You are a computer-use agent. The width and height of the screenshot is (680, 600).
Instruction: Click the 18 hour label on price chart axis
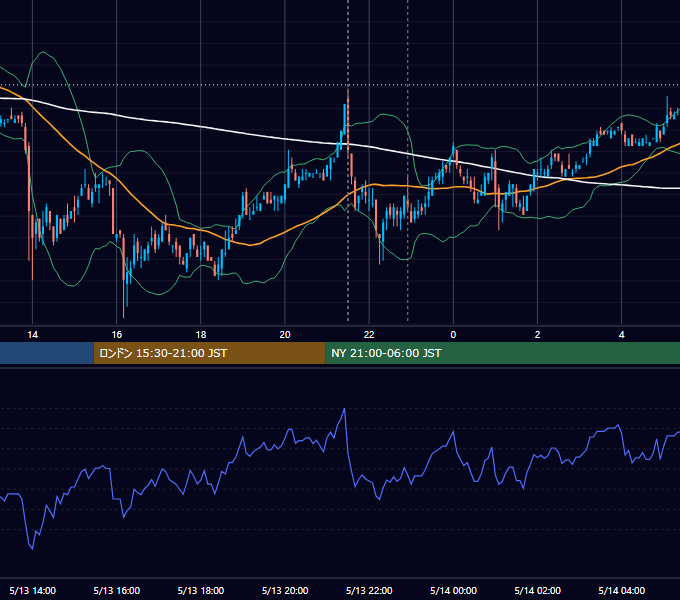201,335
